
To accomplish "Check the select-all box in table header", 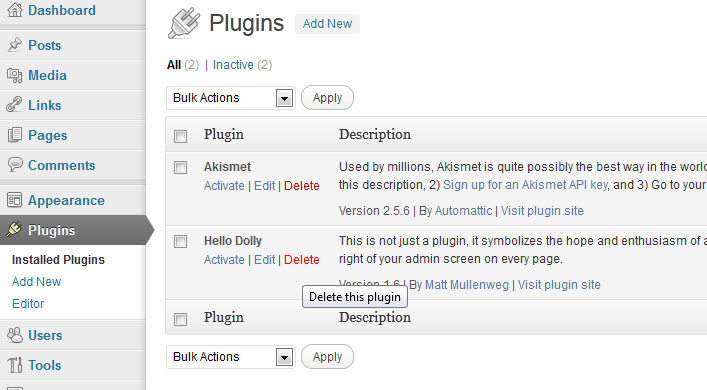I will (180, 136).
